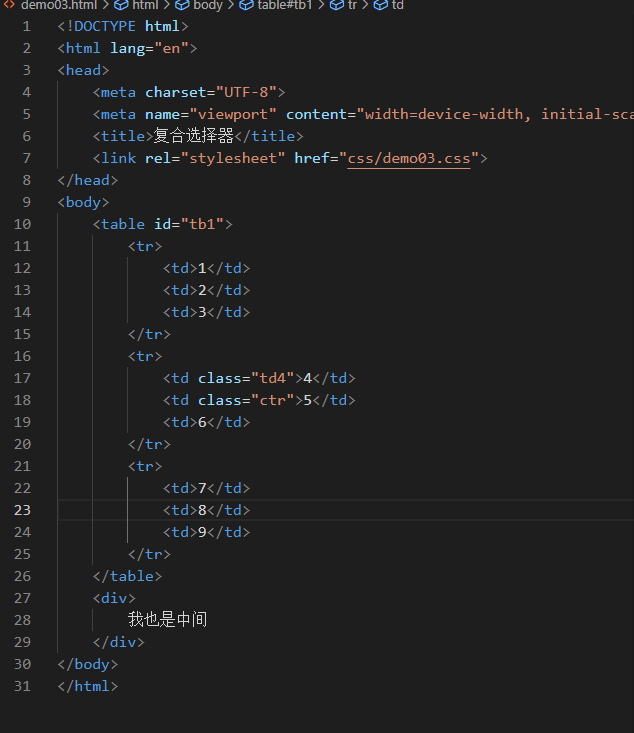Click the <td>3</td> cell line
Image resolution: width=634 pixels, height=733 pixels.
tap(207, 312)
